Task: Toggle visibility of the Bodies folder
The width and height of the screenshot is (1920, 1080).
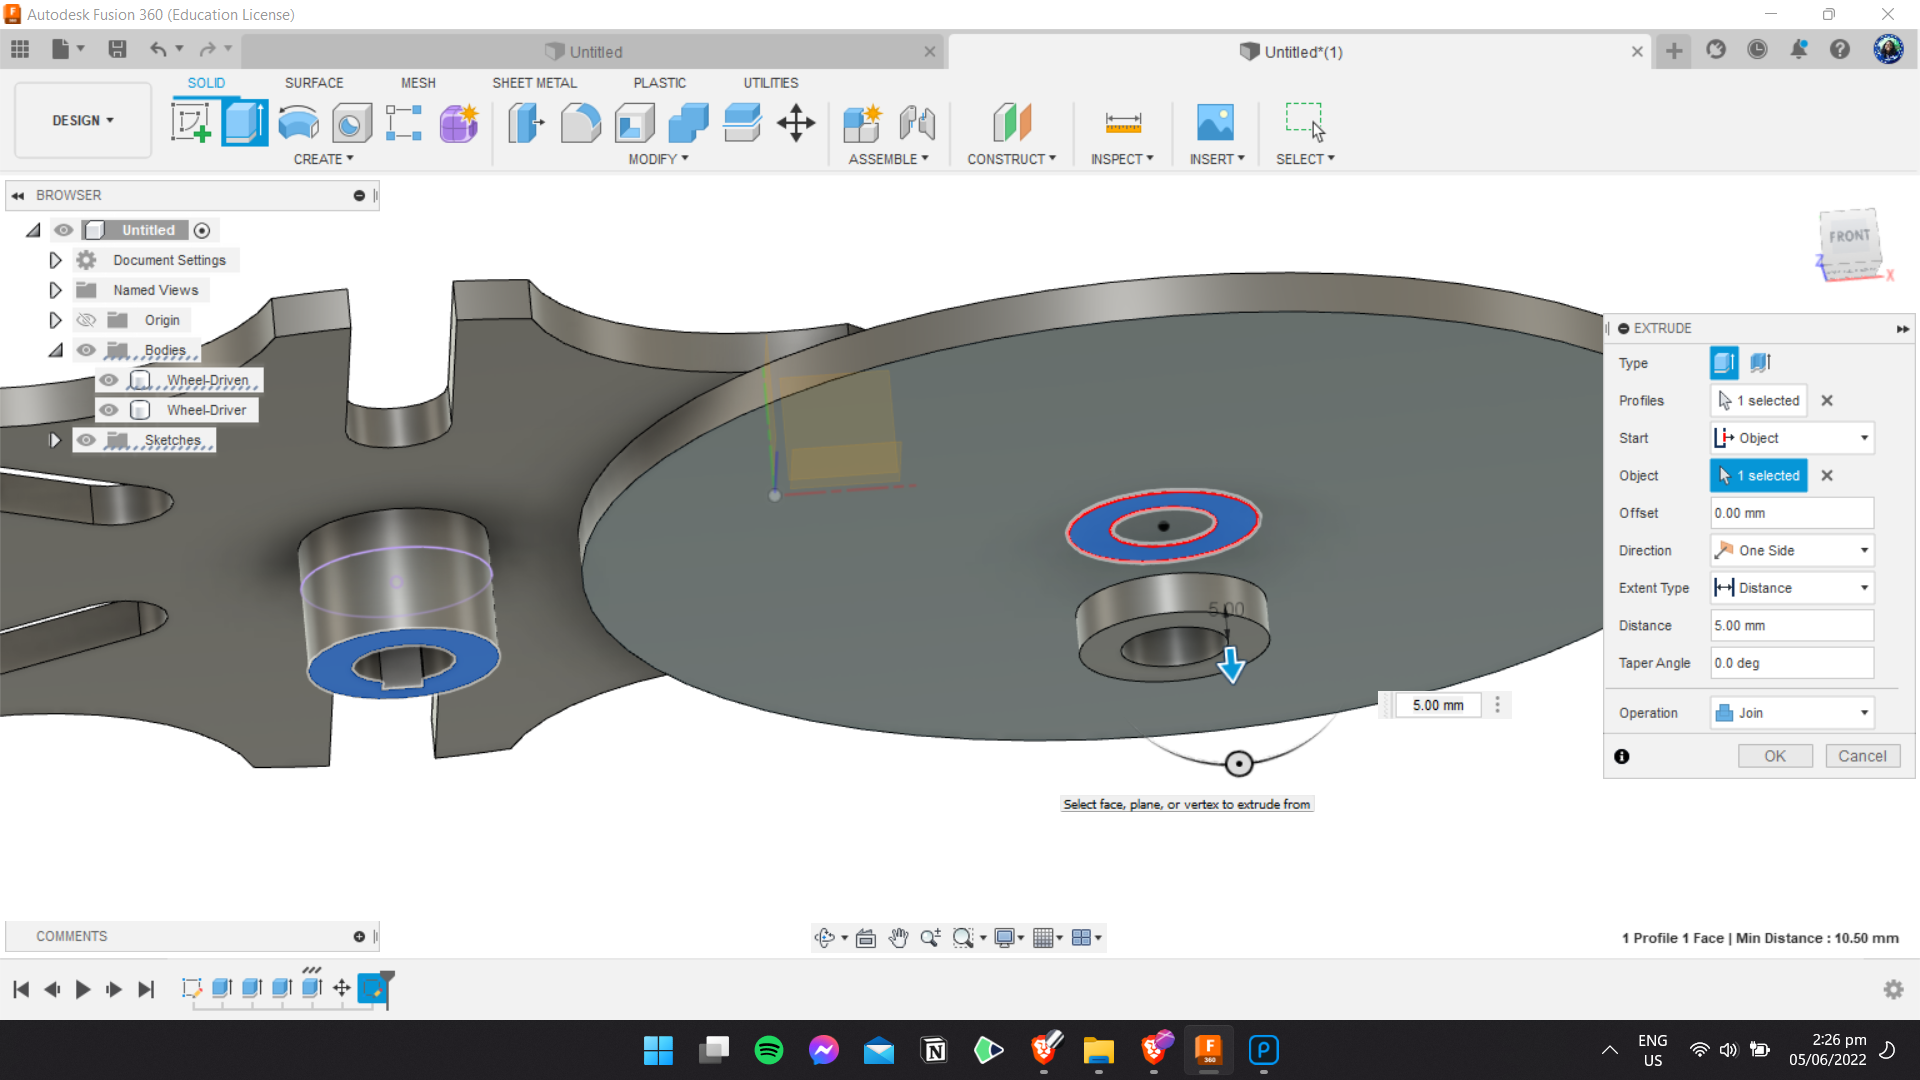Action: click(87, 350)
